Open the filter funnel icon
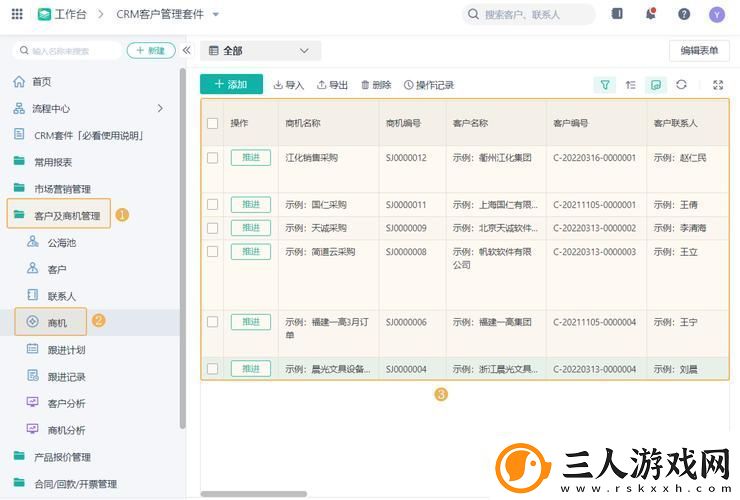This screenshot has height=500, width=740. coord(605,85)
